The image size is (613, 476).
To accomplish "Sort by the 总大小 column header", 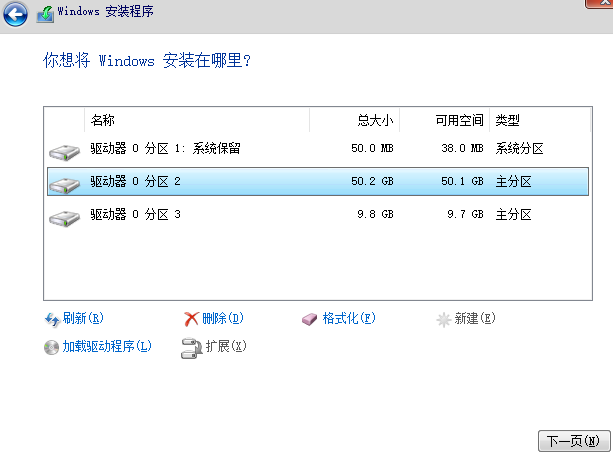I will click(x=375, y=120).
